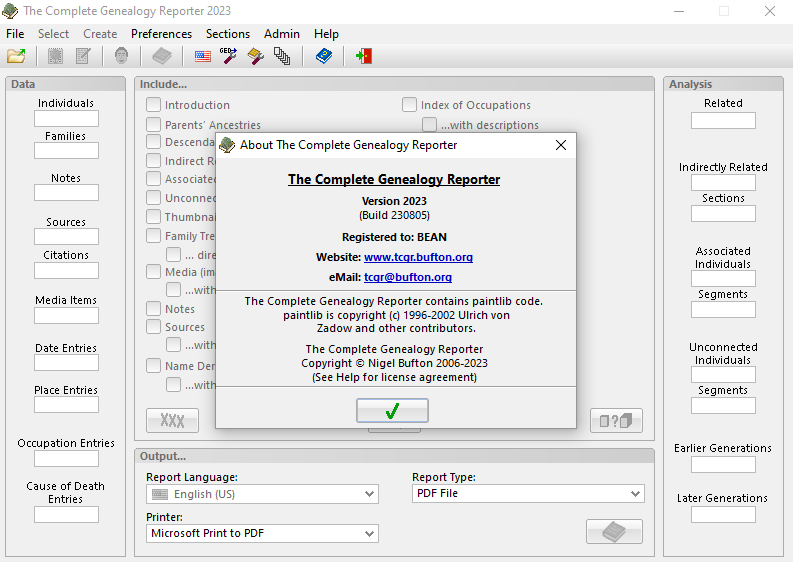Click the About dialog title icon

click(227, 145)
